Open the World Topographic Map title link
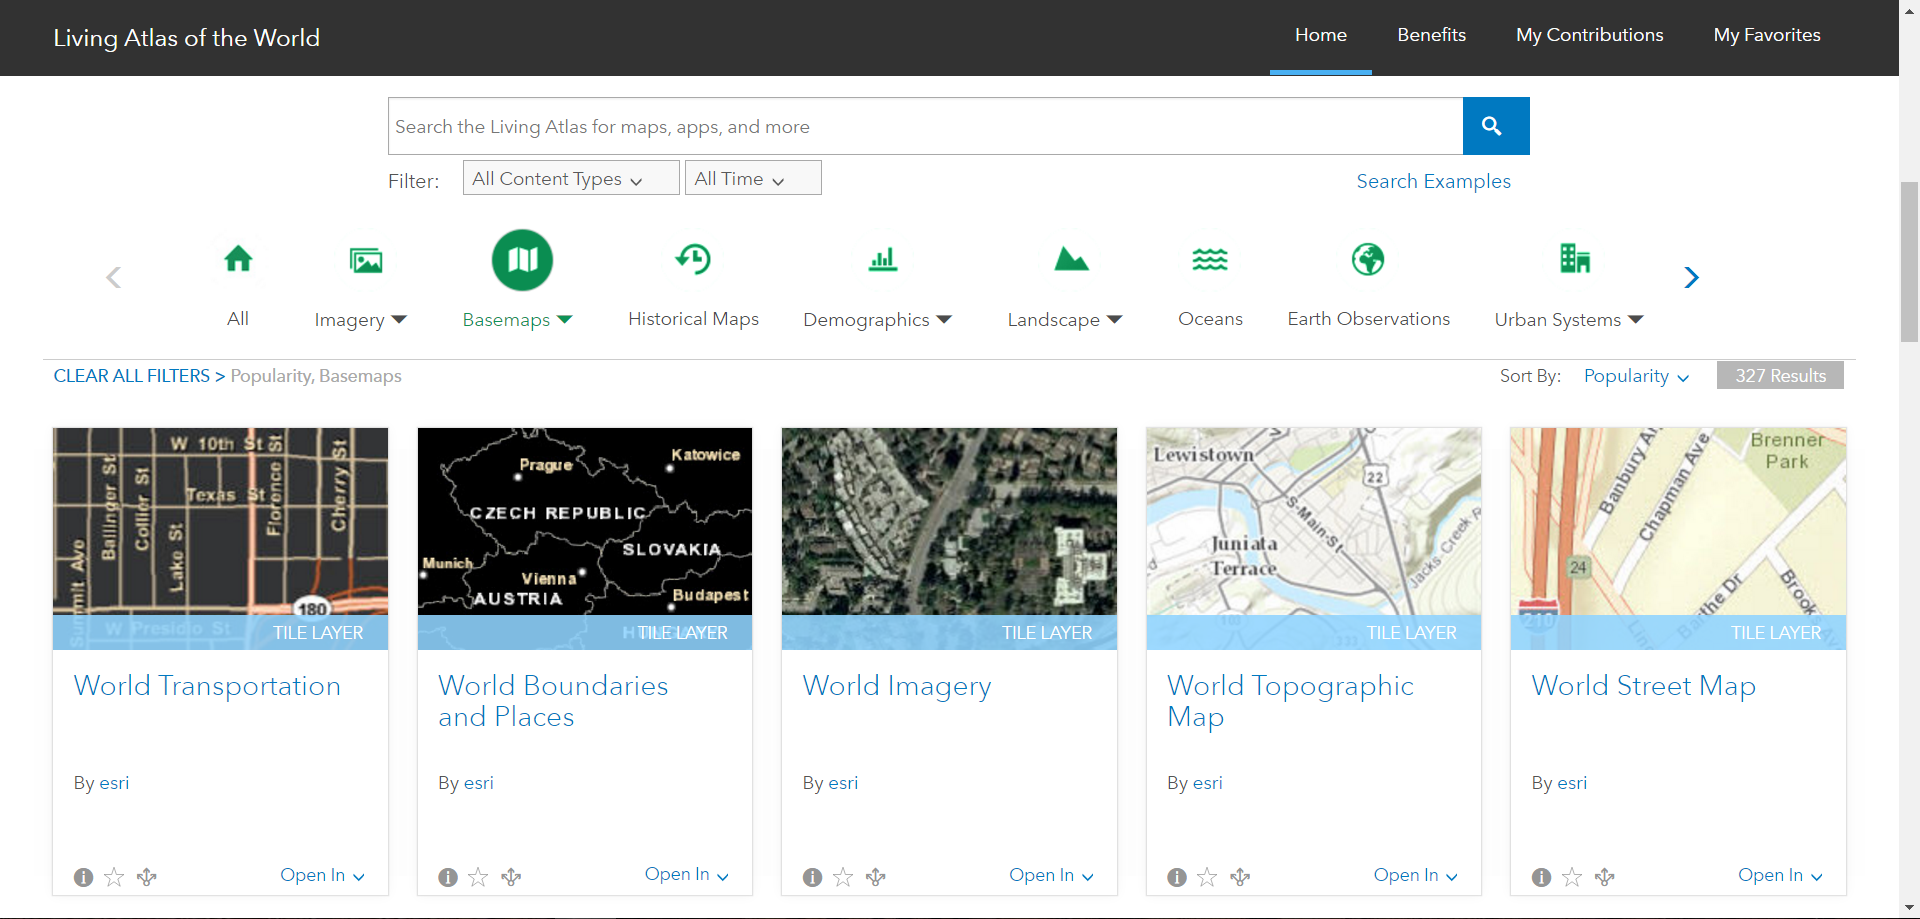Screen dimensions: 1920x919 [x=1290, y=701]
